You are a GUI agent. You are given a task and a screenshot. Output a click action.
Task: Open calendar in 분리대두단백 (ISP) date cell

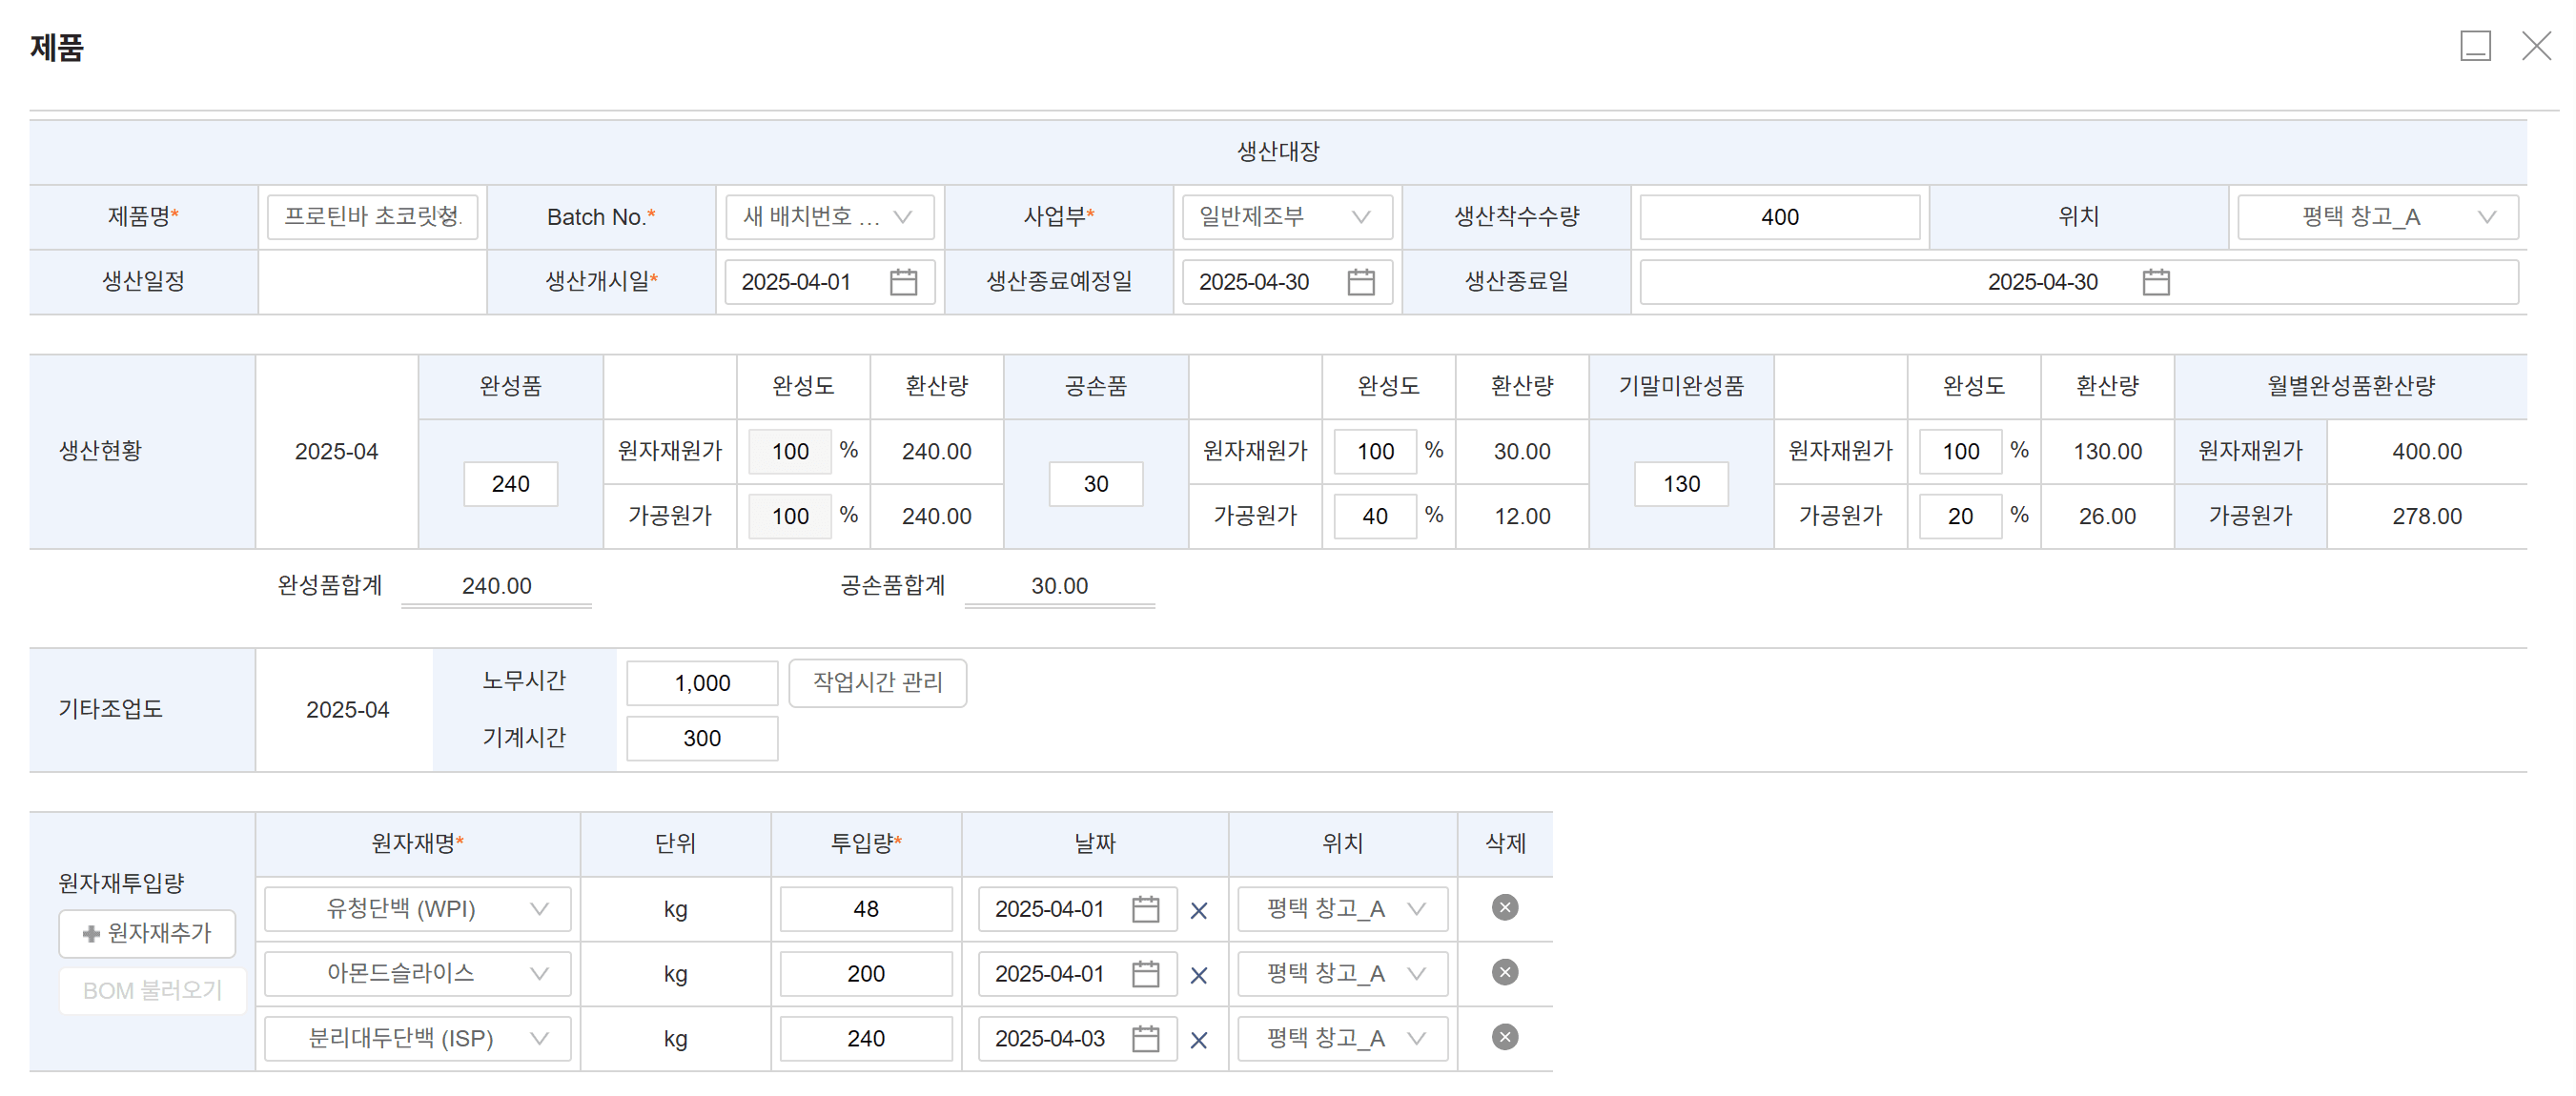point(1145,1039)
